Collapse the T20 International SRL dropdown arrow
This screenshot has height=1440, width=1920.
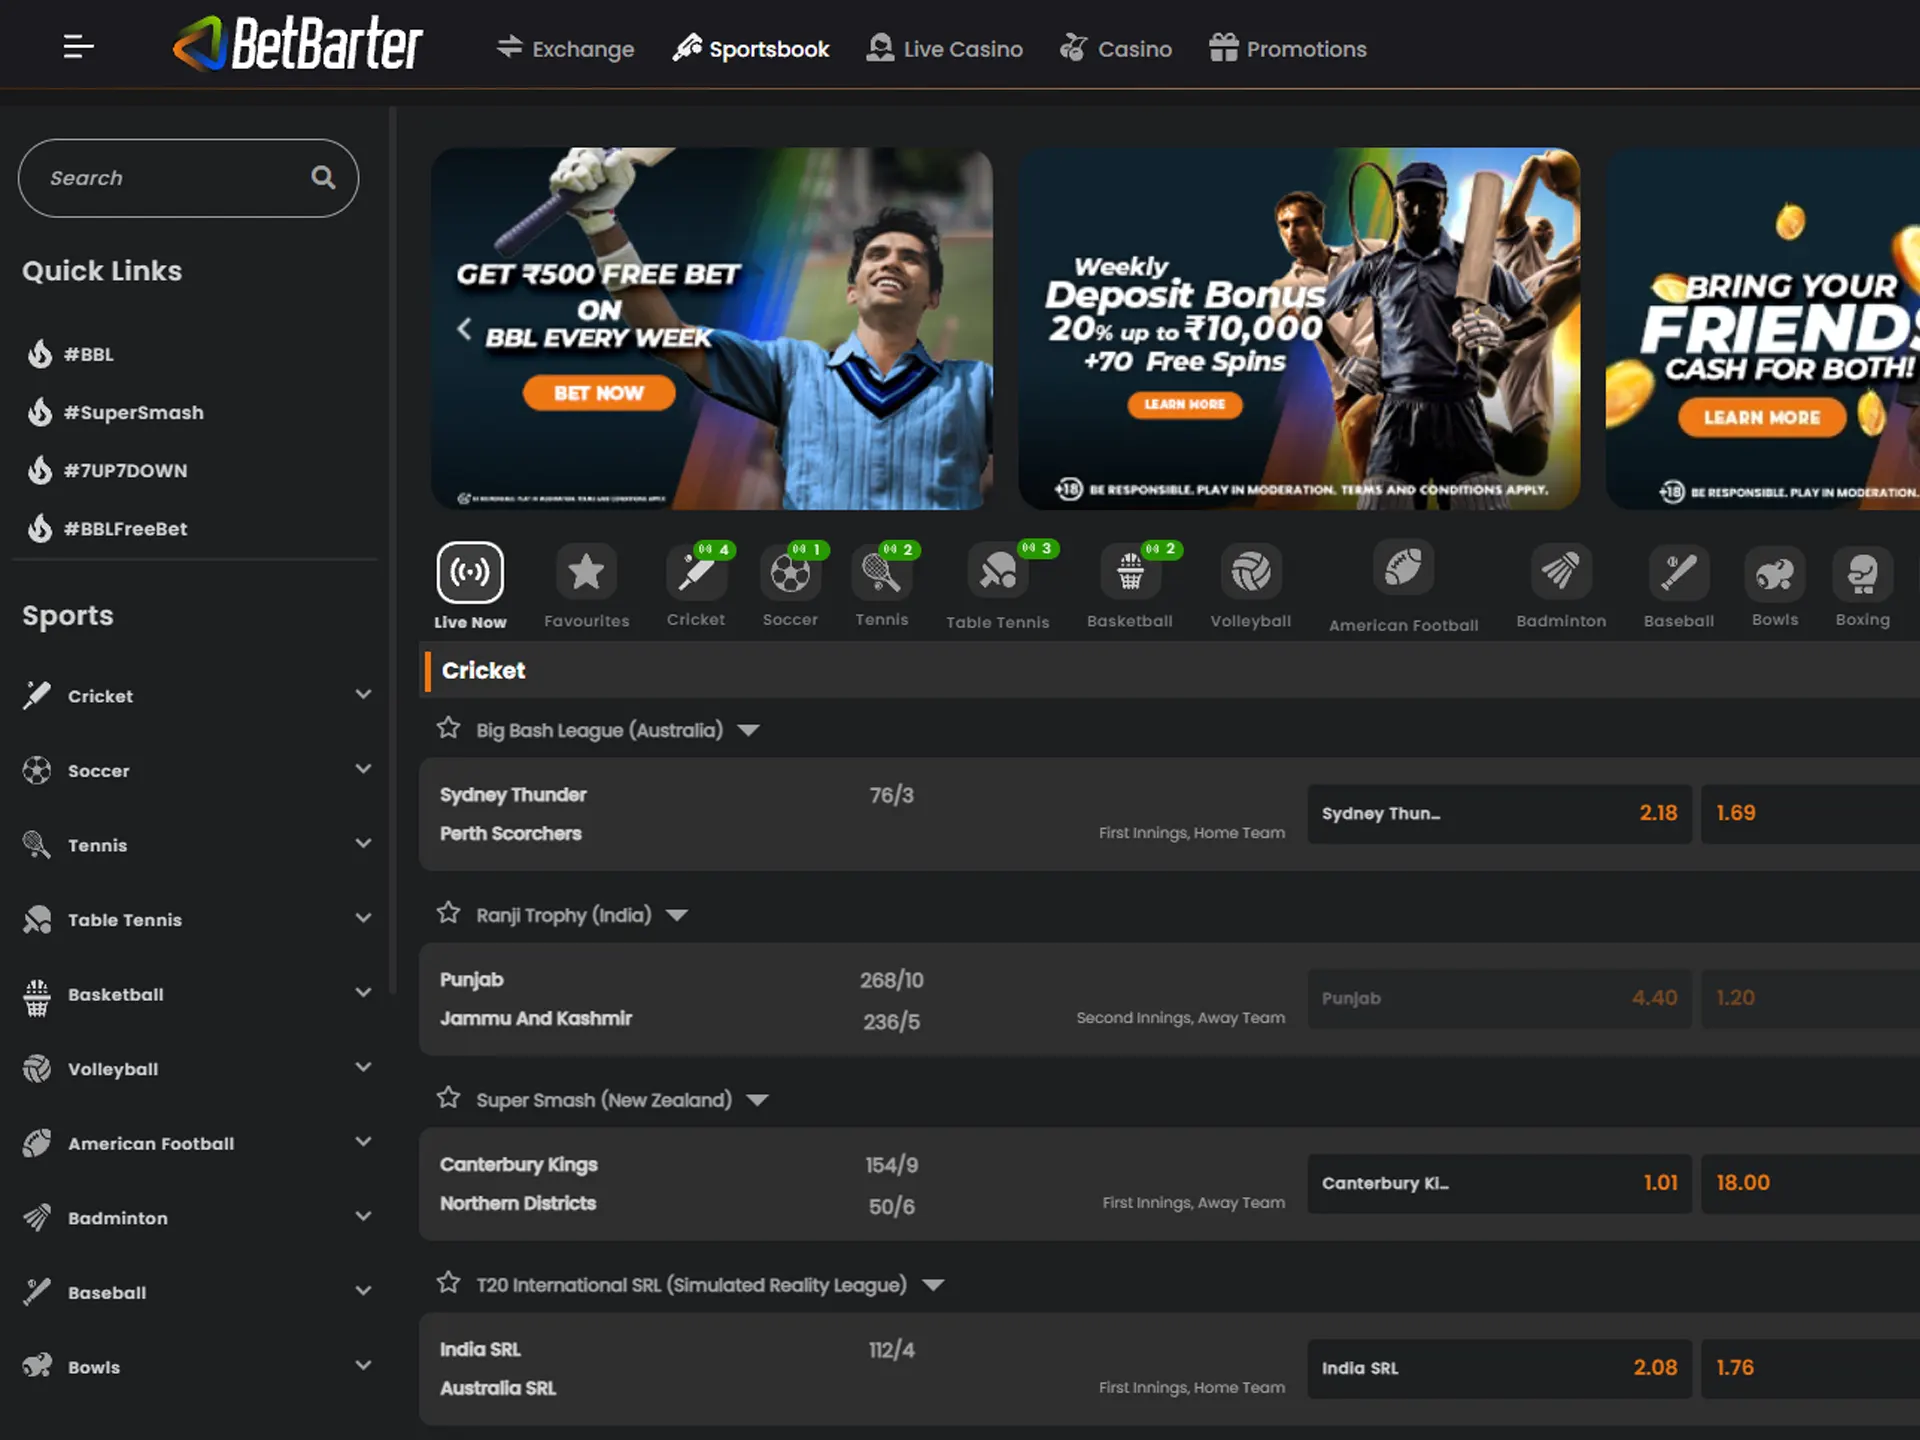pyautogui.click(x=933, y=1286)
